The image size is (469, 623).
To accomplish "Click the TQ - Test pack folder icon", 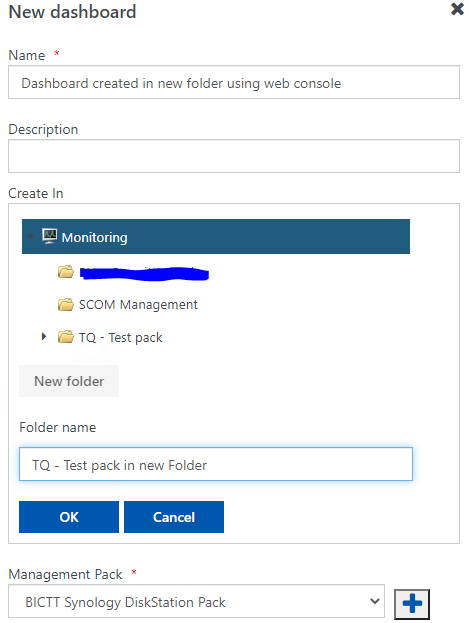I will point(66,337).
